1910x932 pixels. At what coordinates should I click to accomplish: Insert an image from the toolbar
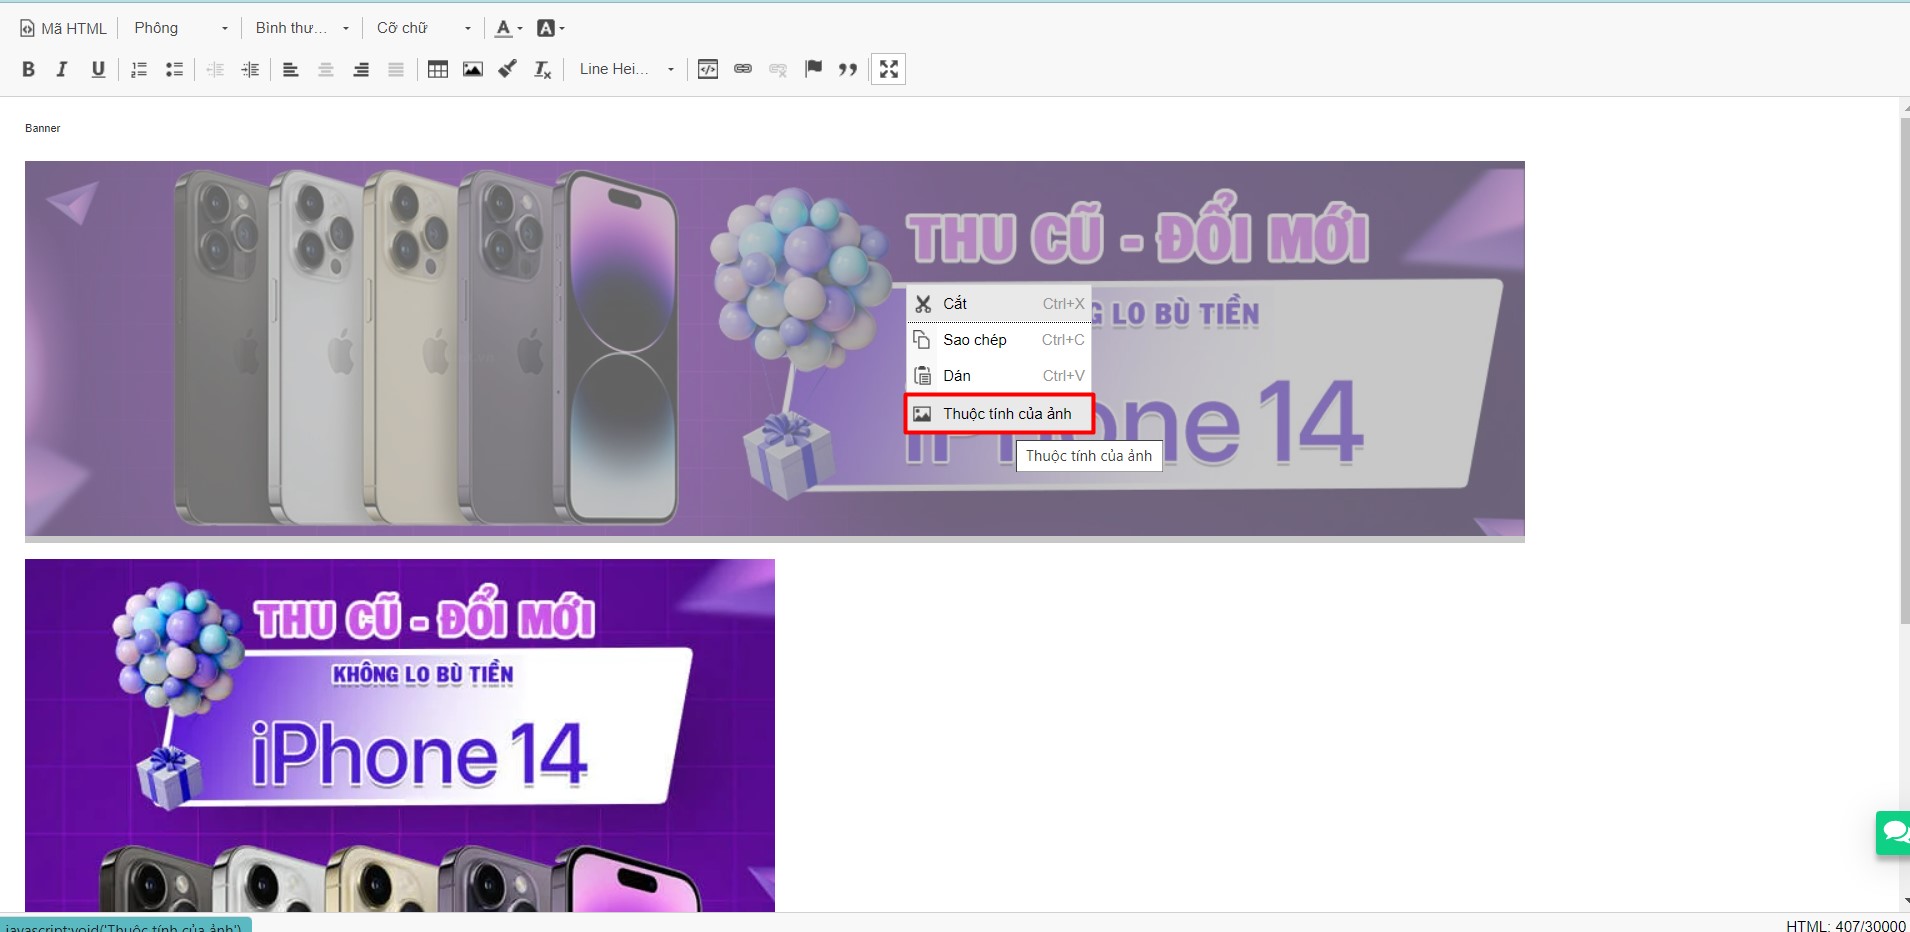[473, 69]
